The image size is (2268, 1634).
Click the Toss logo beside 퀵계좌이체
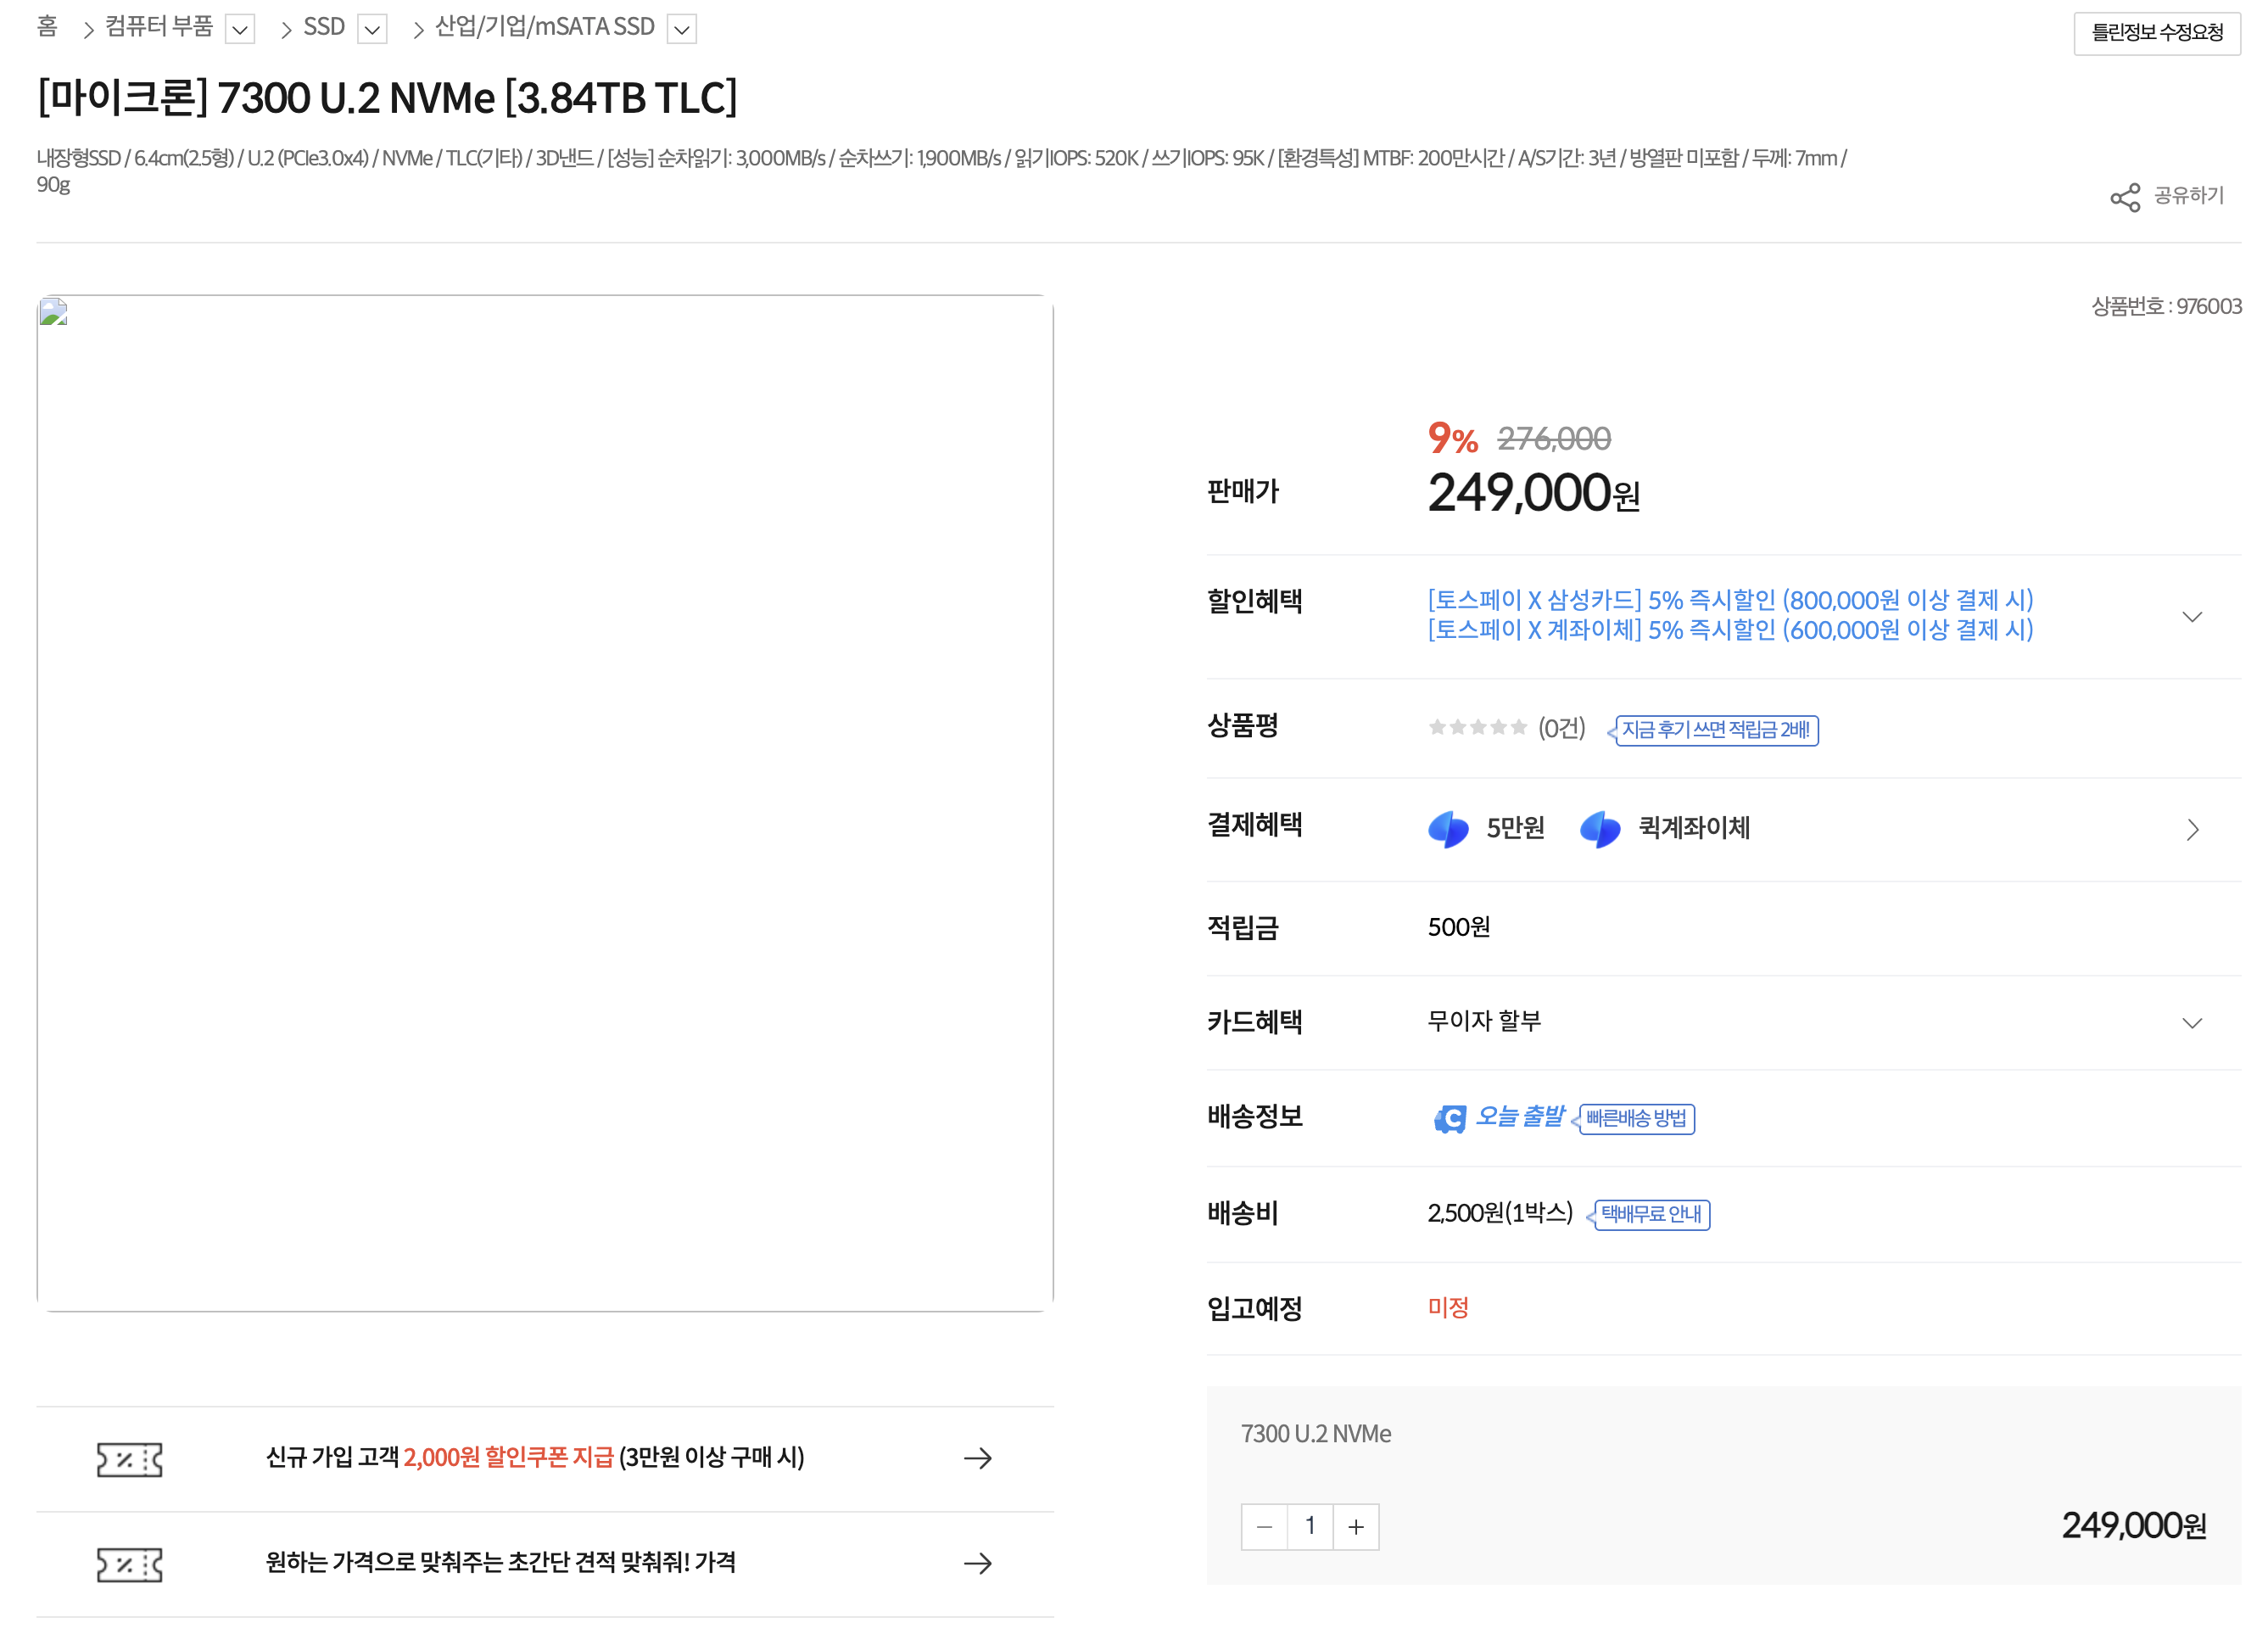pos(1599,829)
